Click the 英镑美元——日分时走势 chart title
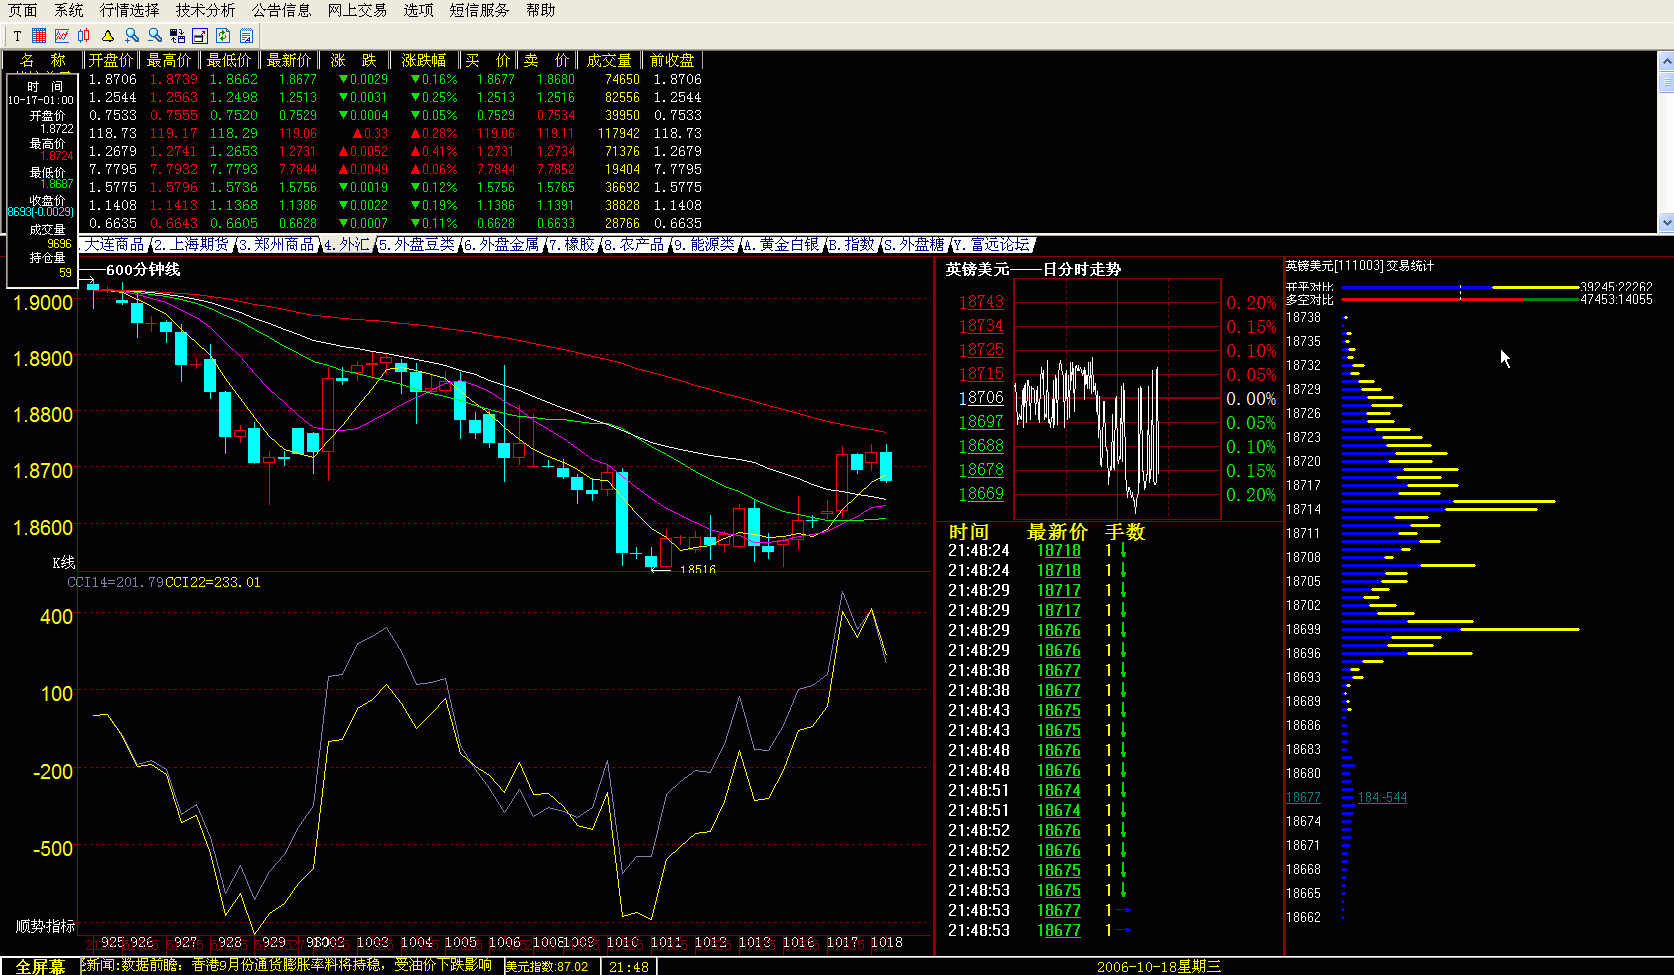The height and width of the screenshot is (975, 1674). pos(1033,269)
